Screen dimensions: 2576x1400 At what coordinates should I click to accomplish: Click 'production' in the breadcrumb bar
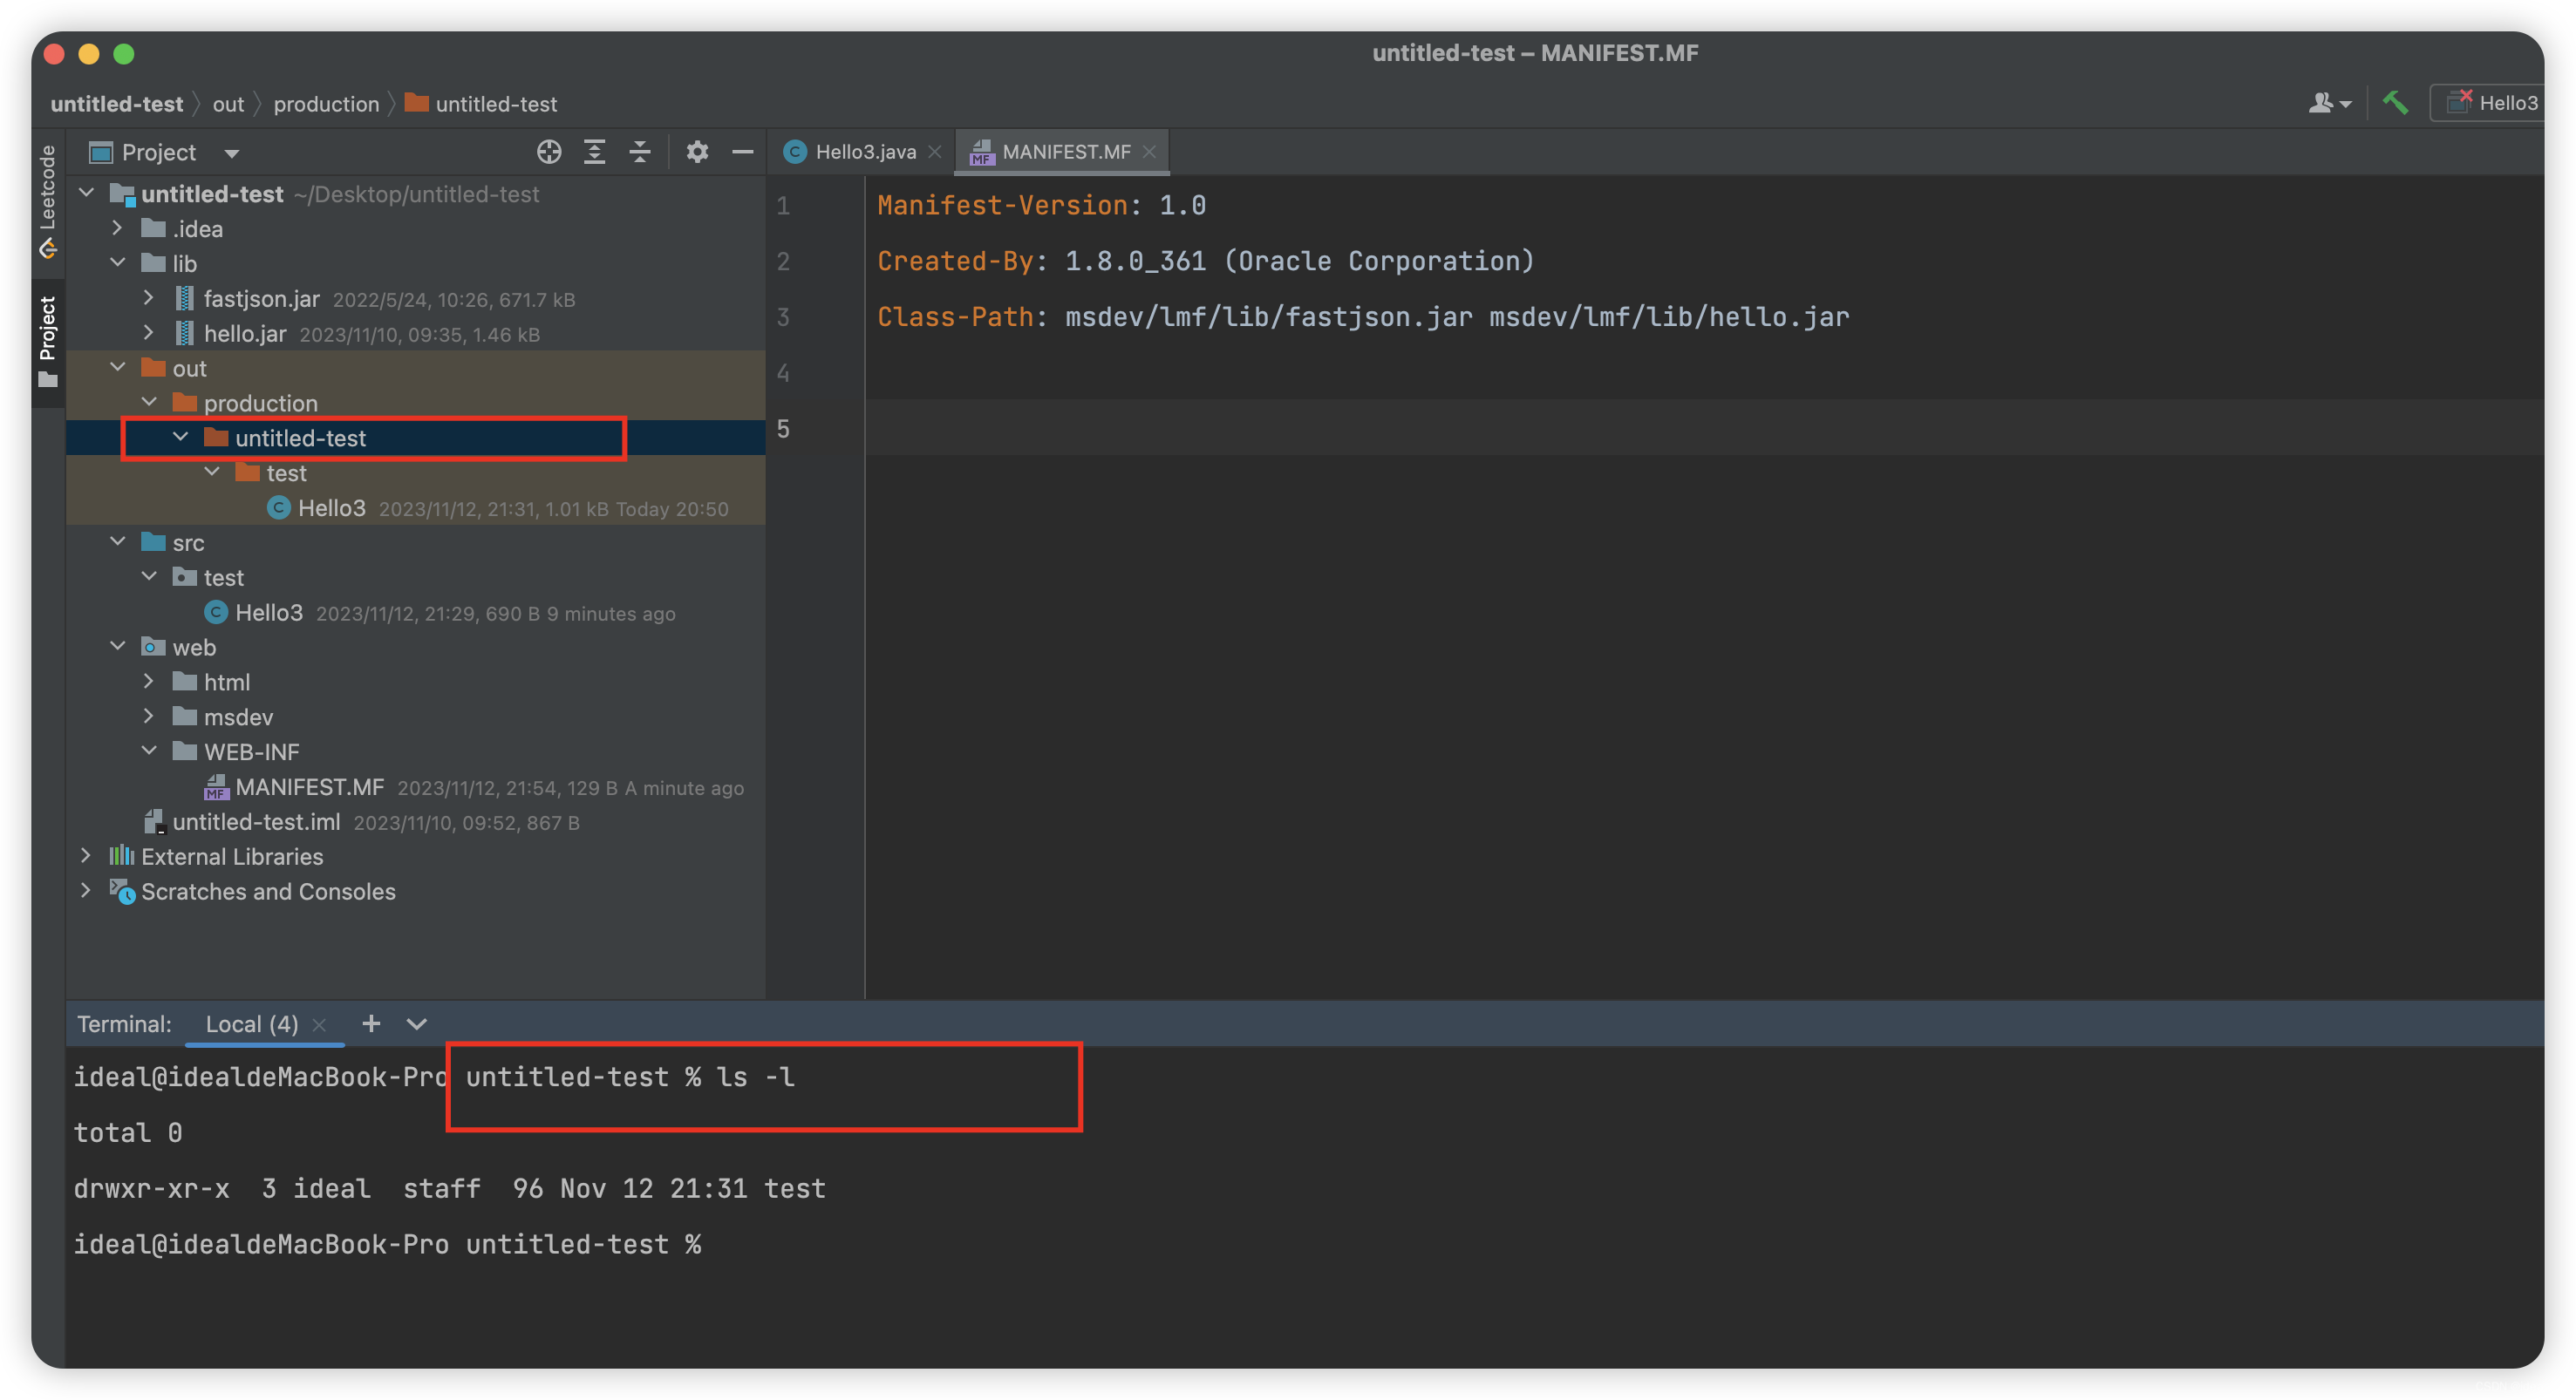click(326, 104)
